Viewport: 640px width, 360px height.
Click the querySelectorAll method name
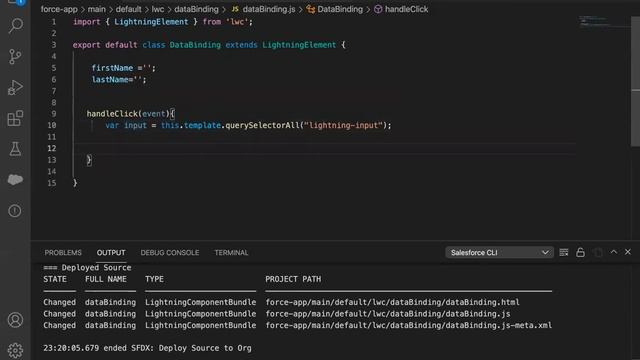262,125
